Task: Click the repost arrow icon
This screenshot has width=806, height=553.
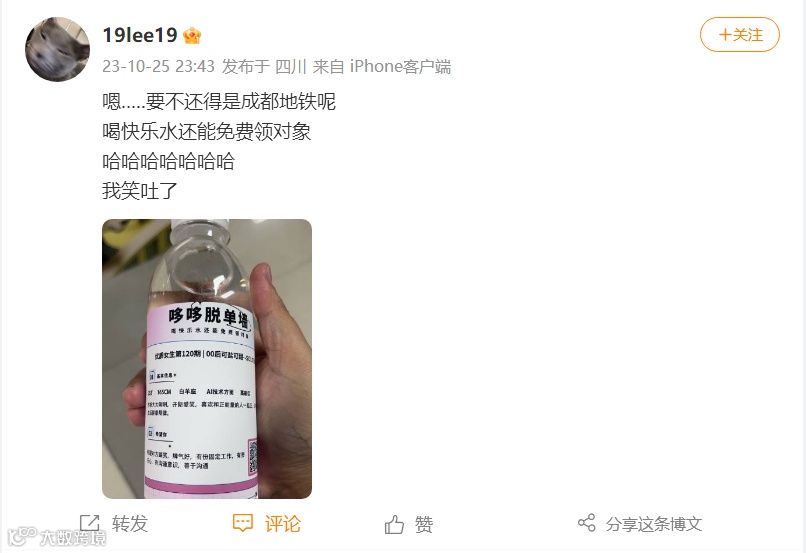Action: click(89, 523)
